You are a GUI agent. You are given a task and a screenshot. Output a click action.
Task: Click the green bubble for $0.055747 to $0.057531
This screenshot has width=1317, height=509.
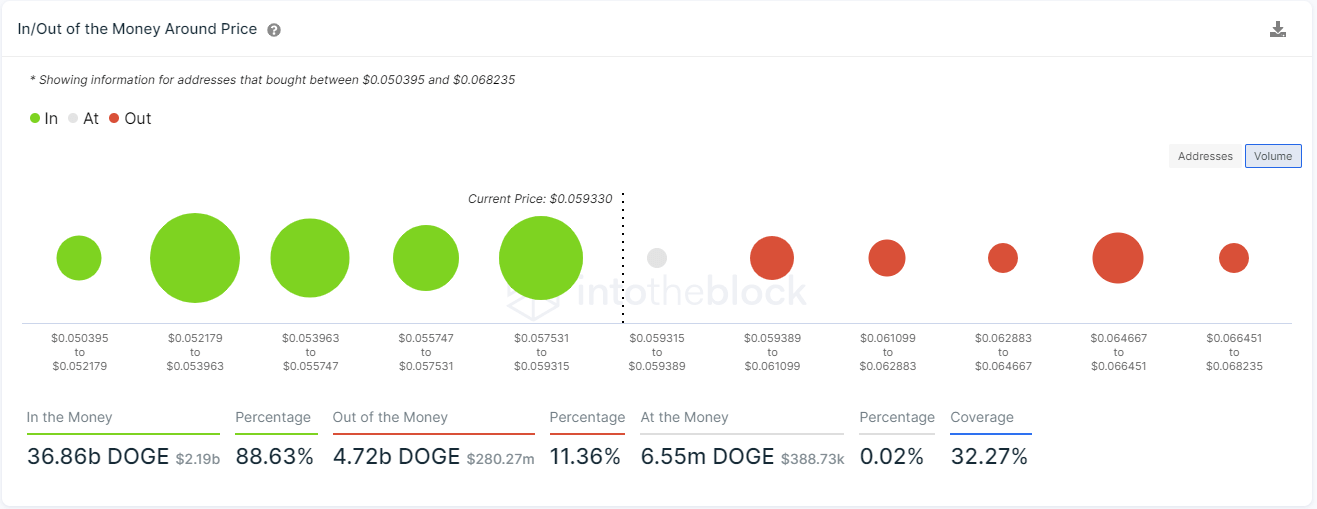[426, 258]
